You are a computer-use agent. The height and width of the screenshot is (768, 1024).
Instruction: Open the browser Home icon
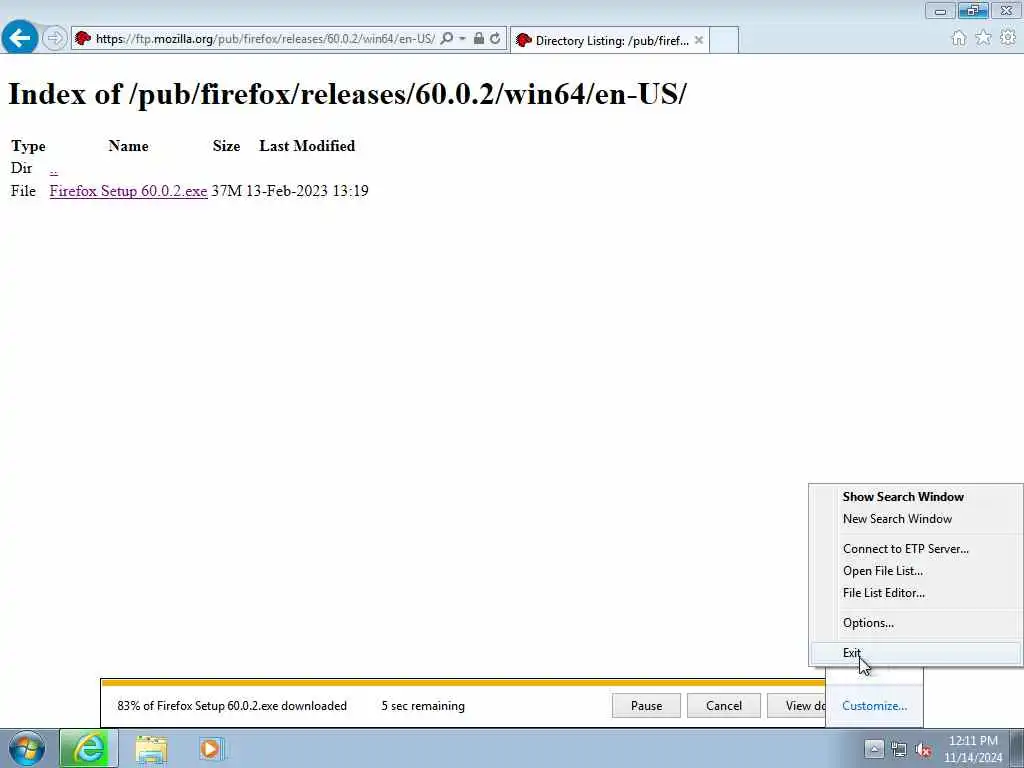tap(959, 39)
